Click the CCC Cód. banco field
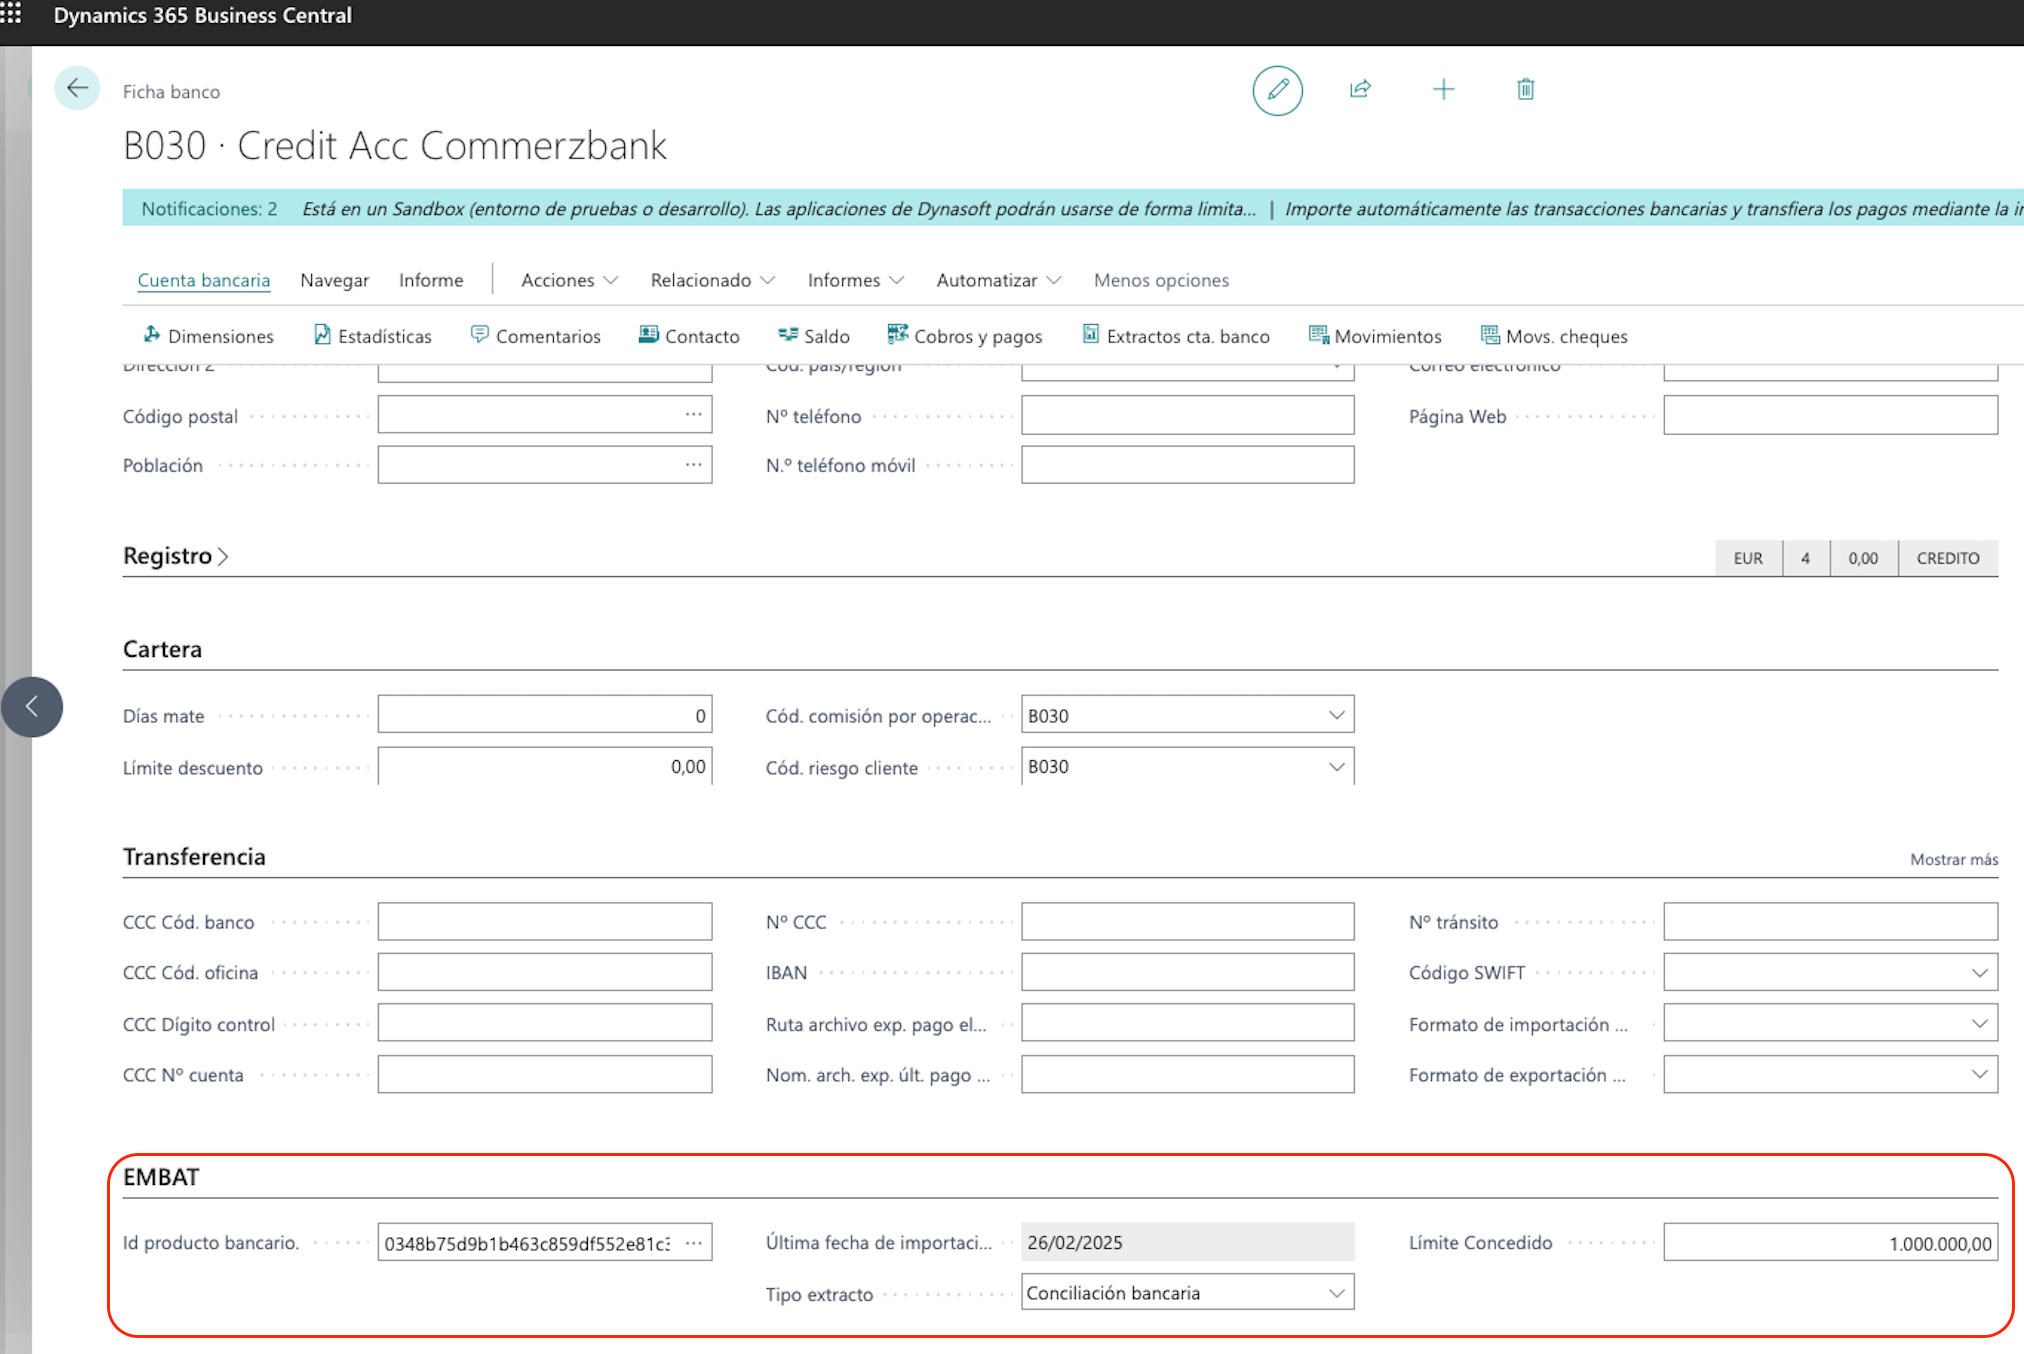The width and height of the screenshot is (2024, 1354). coord(545,922)
